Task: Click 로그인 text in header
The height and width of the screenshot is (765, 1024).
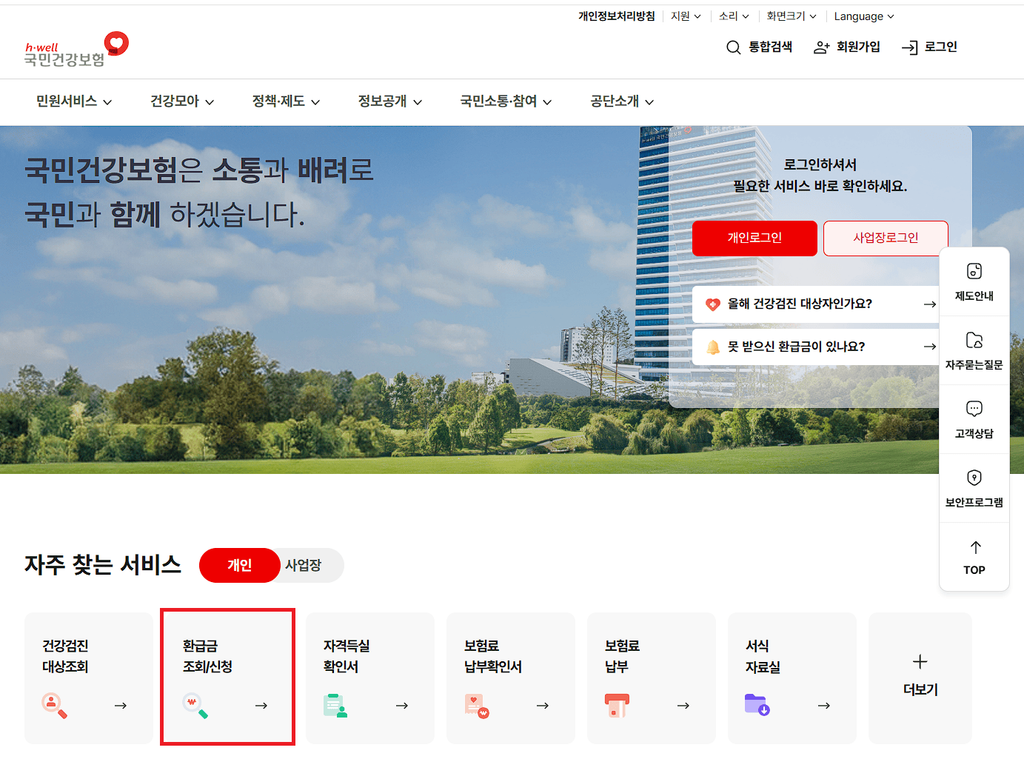Action: [x=940, y=47]
